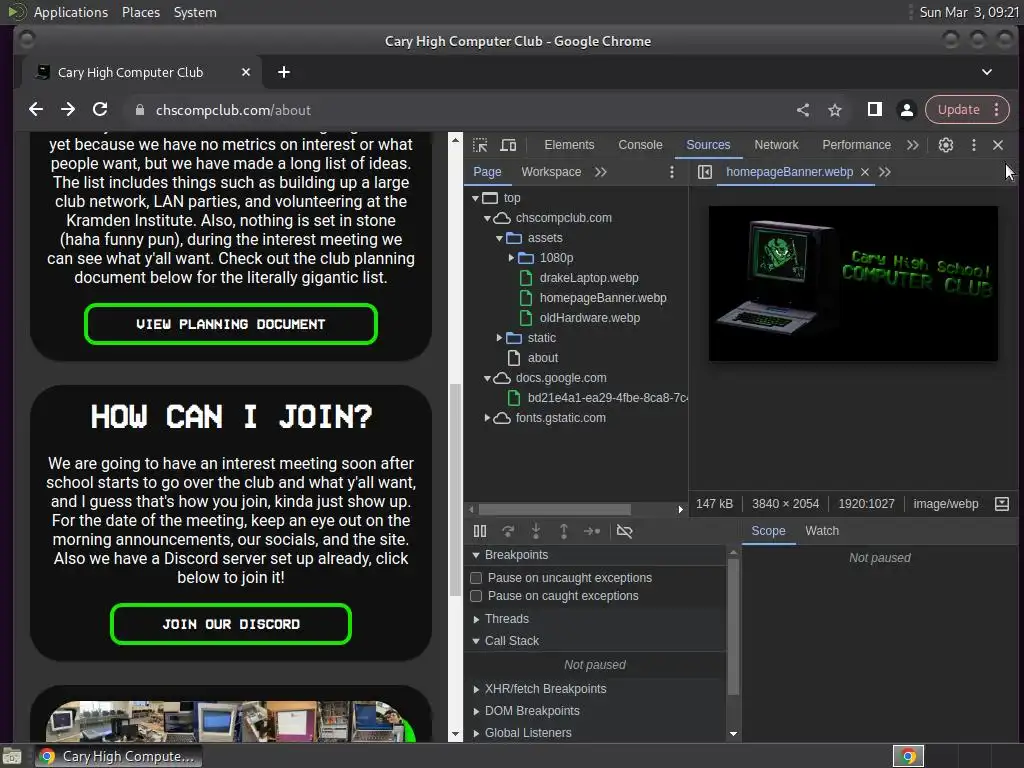The width and height of the screenshot is (1024, 768).
Task: Close the Cary High Computer Club tab
Action: (x=246, y=72)
